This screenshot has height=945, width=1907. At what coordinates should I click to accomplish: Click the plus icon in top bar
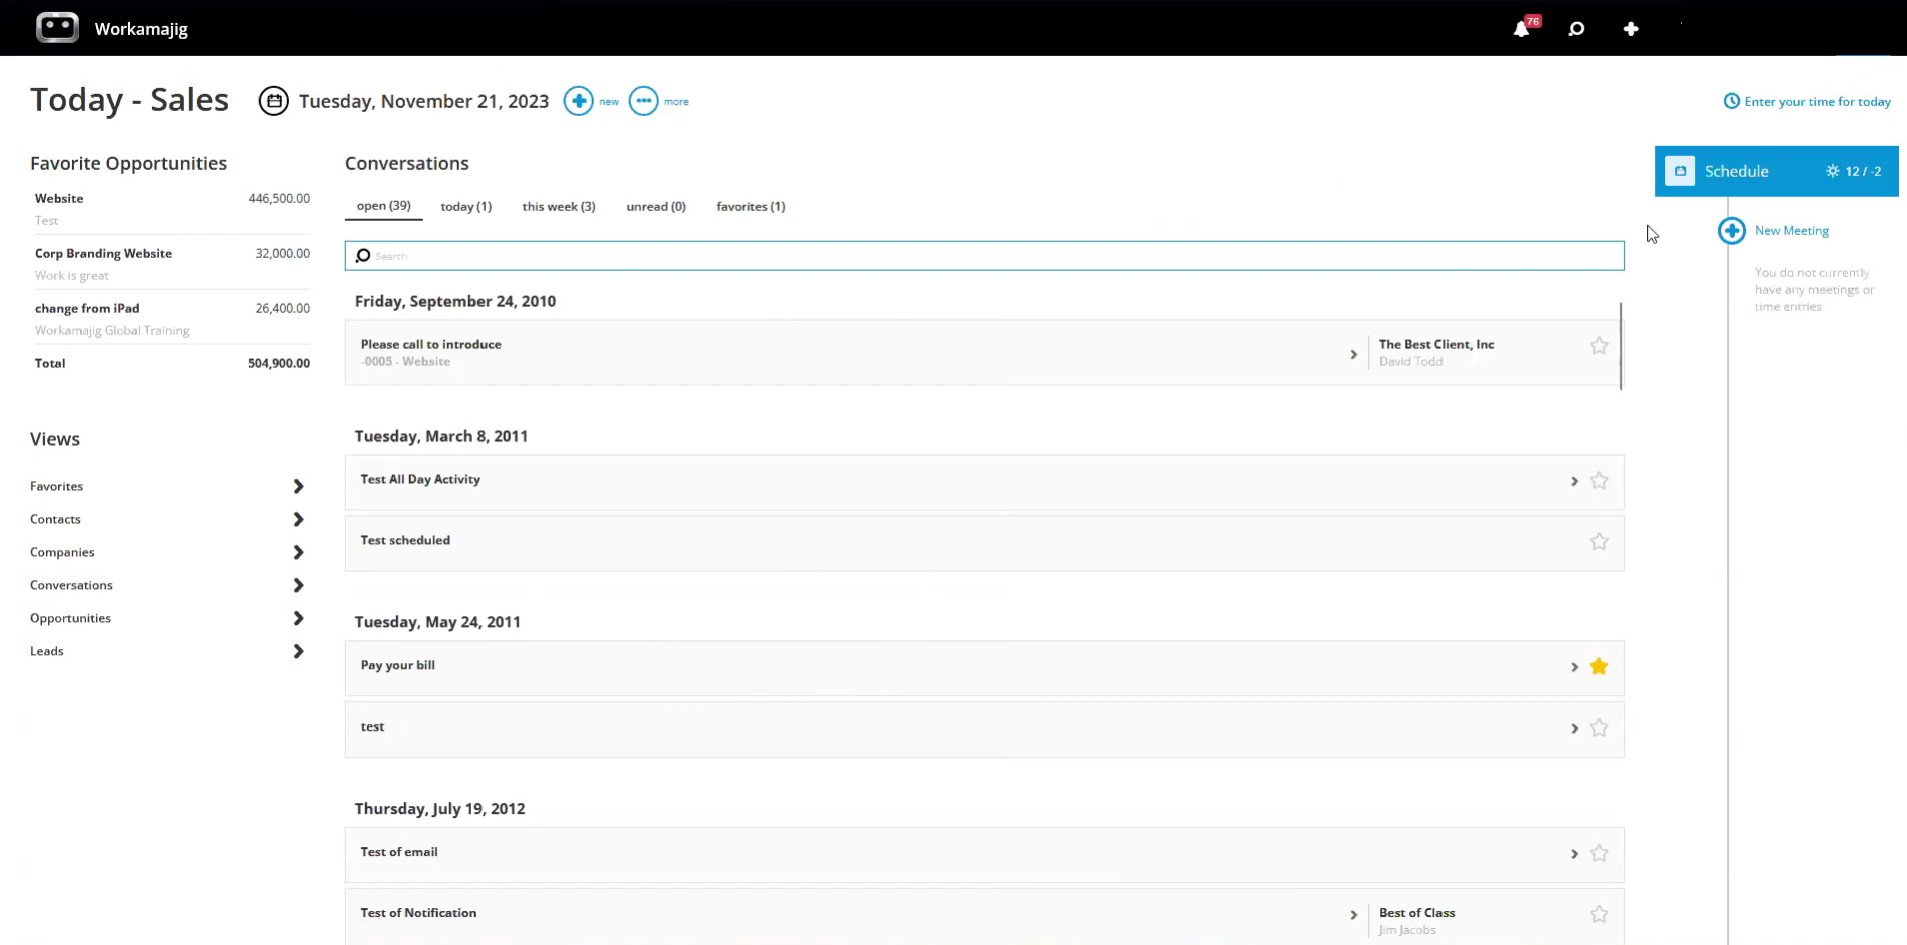click(1631, 29)
